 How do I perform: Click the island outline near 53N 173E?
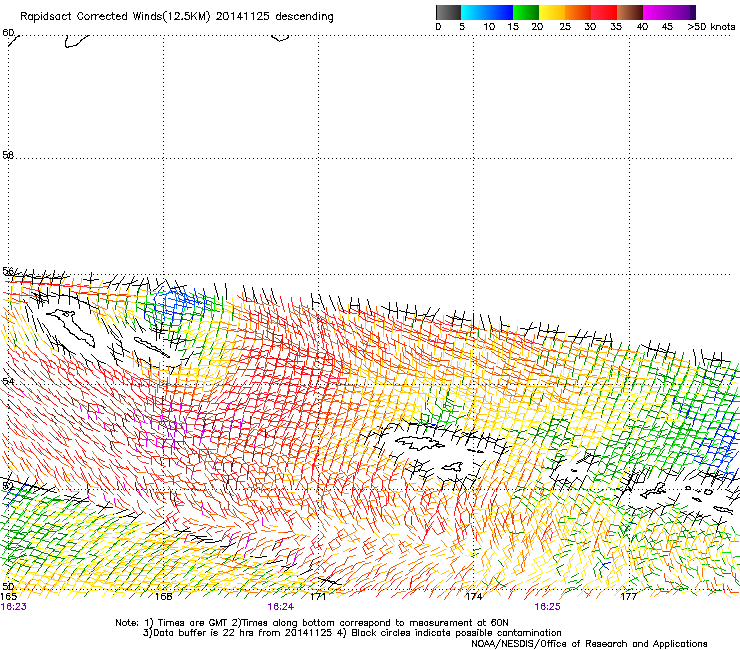point(420,442)
